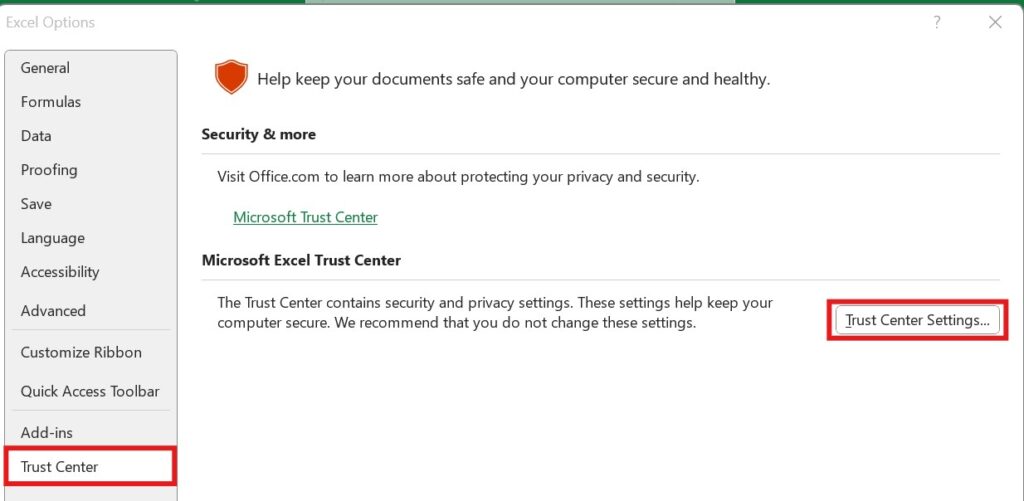Open Proofing settings

click(49, 170)
